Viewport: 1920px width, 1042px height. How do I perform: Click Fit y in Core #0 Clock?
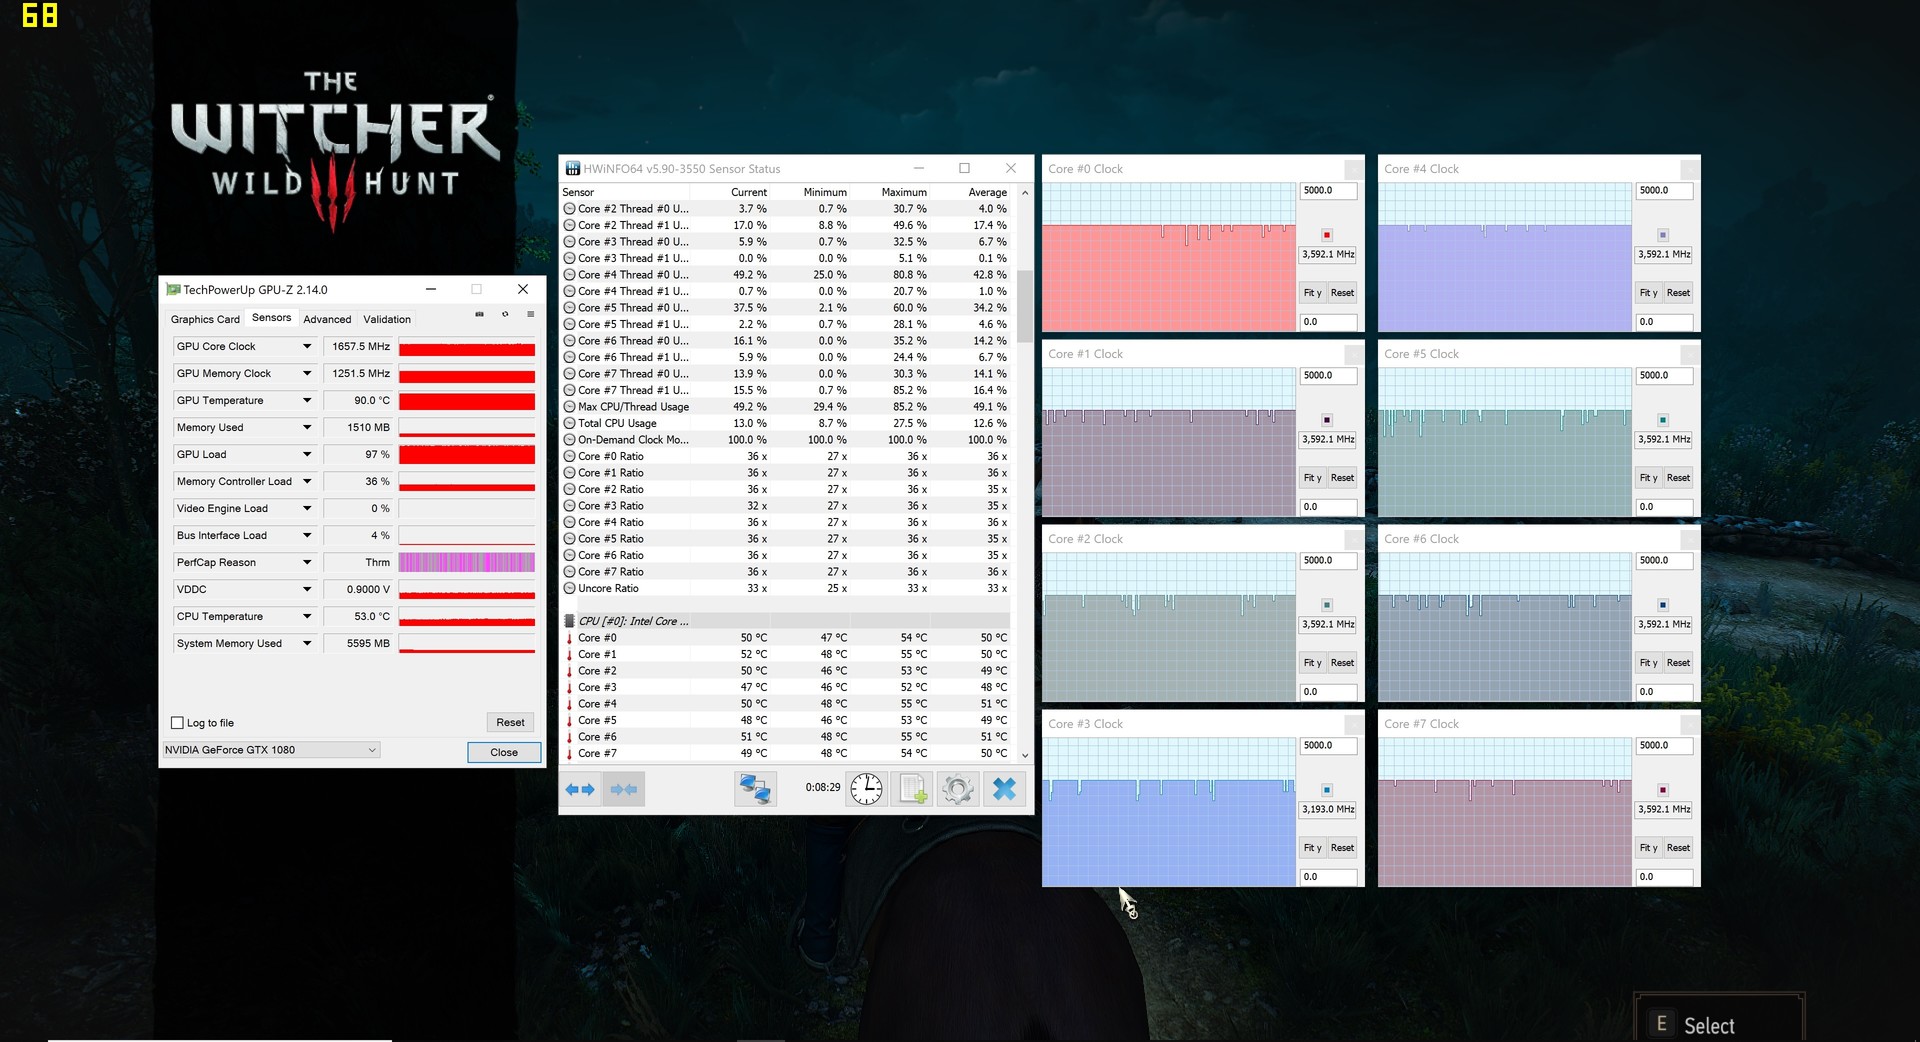[1312, 293]
